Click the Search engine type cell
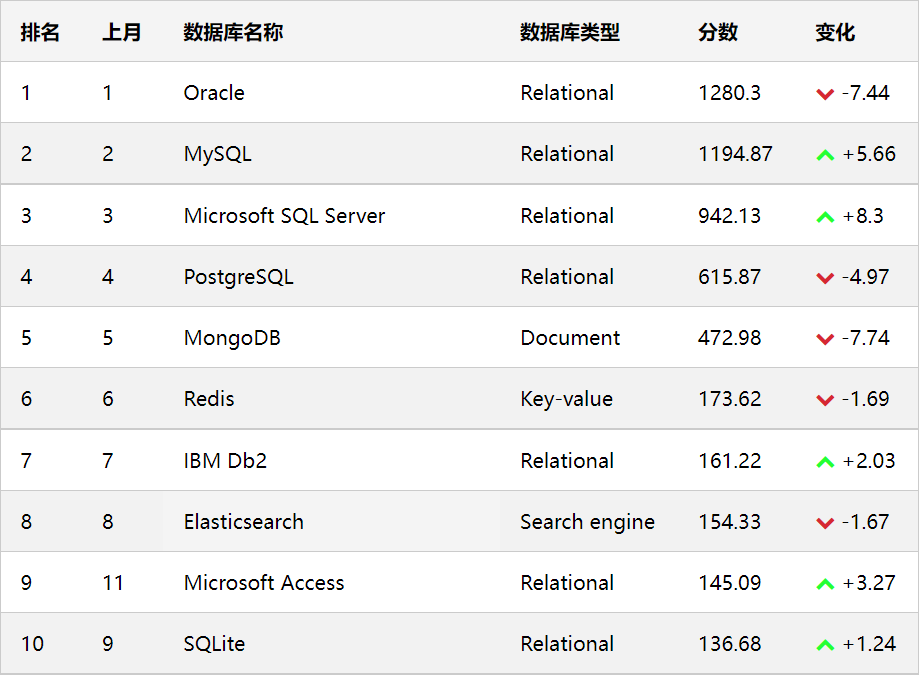This screenshot has height=675, width=920. click(x=588, y=522)
